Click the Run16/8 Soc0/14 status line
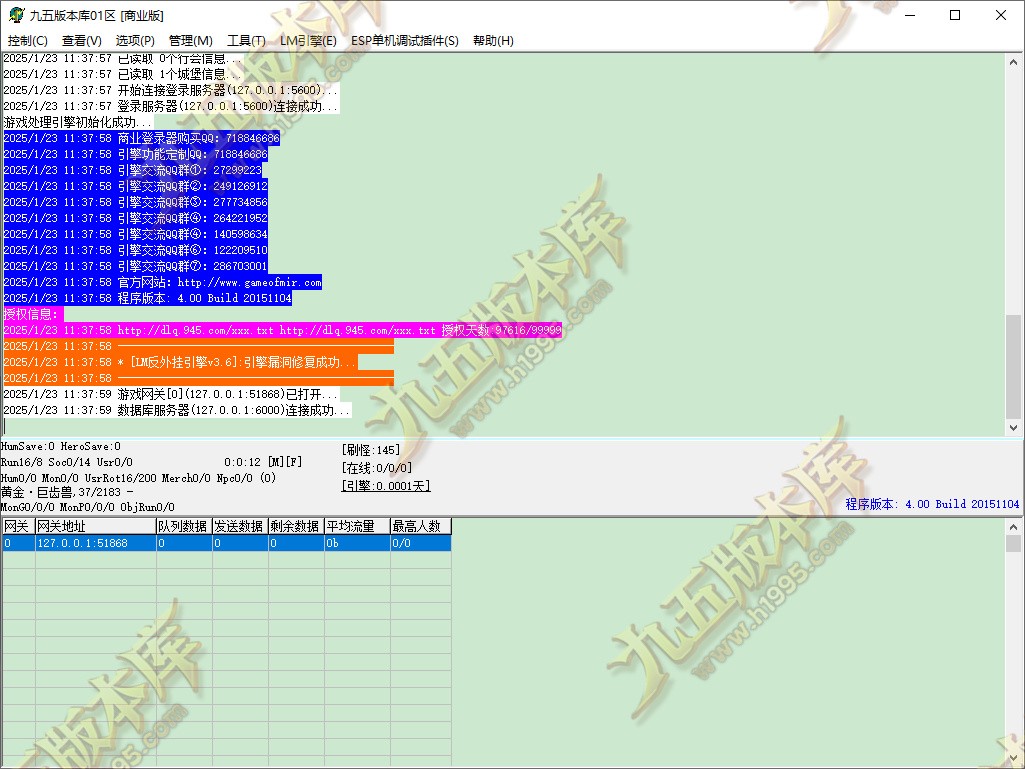Screen dimensions: 1025x769 tap(151, 462)
